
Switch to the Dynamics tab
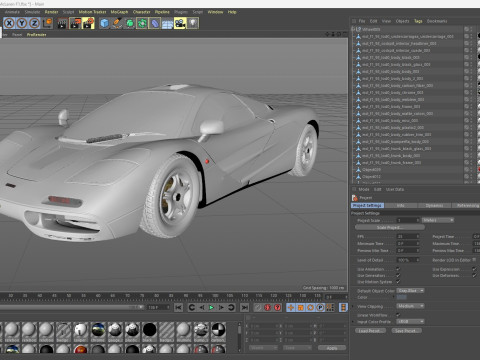point(434,206)
